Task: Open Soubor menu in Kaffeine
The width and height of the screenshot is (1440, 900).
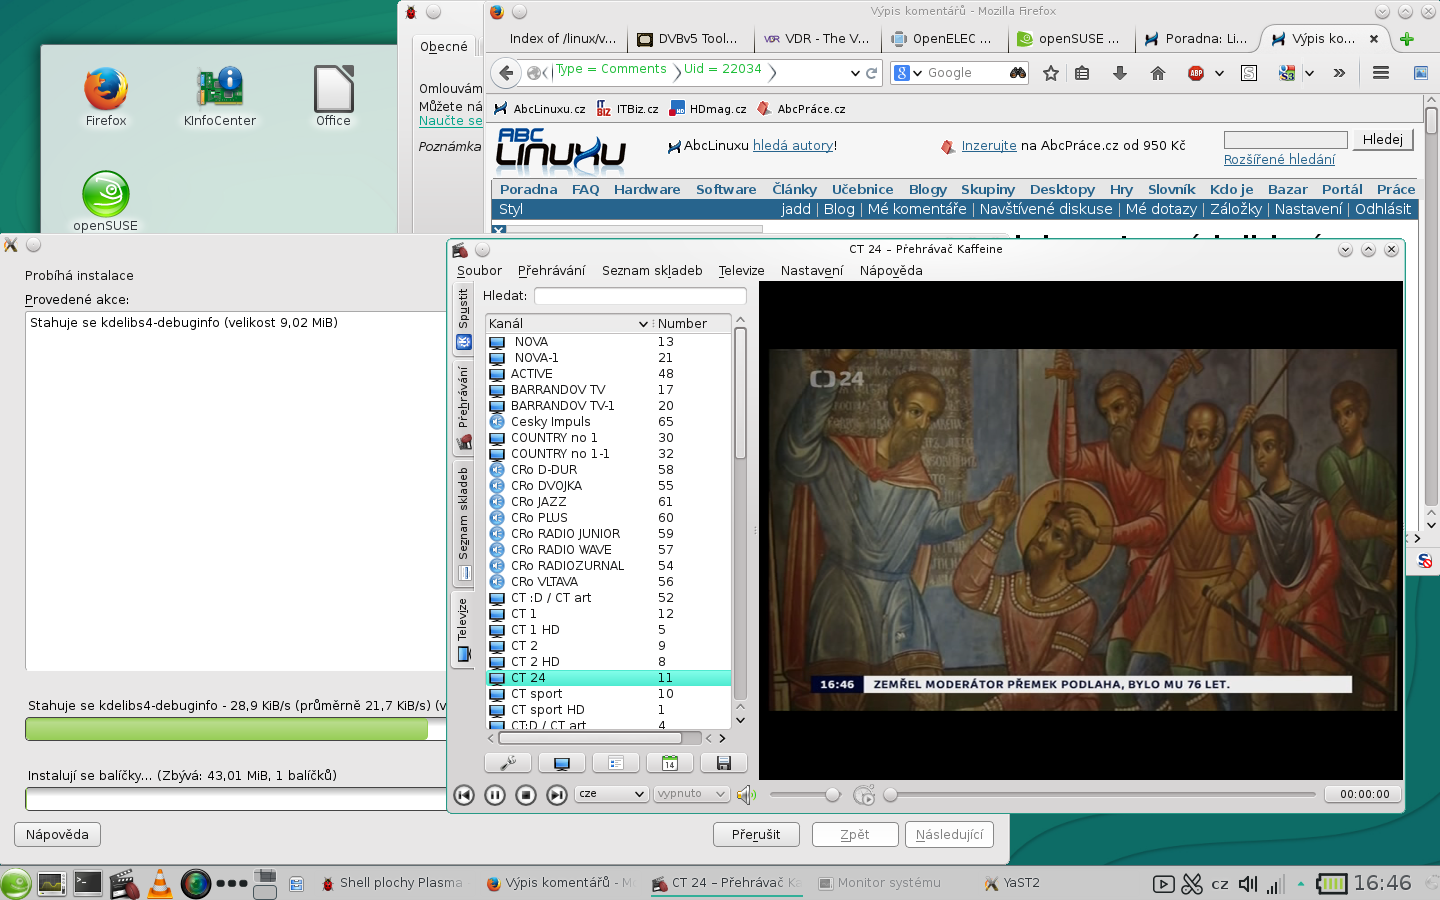Action: point(479,271)
